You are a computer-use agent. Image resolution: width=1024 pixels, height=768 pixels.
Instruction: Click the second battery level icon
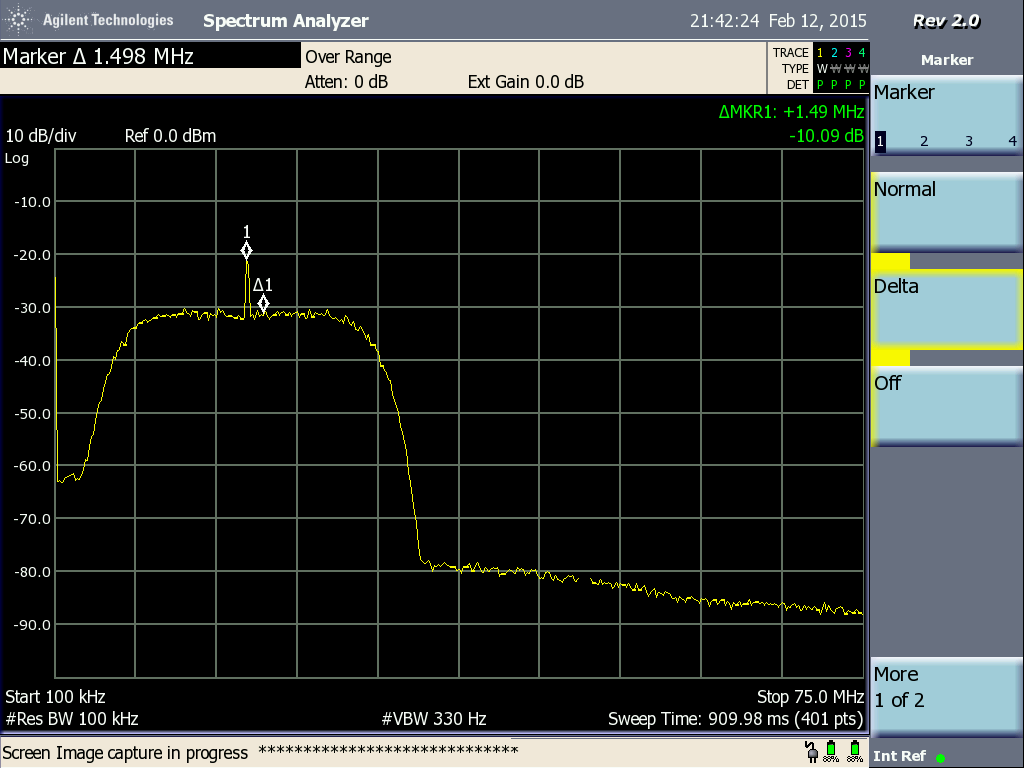(855, 751)
